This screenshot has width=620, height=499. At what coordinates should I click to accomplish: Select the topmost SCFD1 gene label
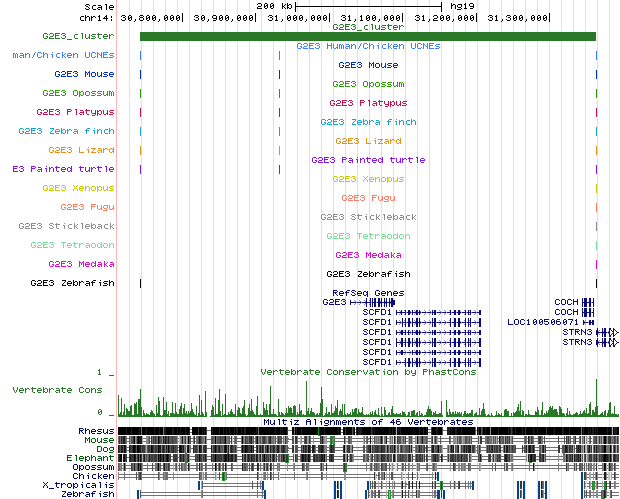pos(378,312)
